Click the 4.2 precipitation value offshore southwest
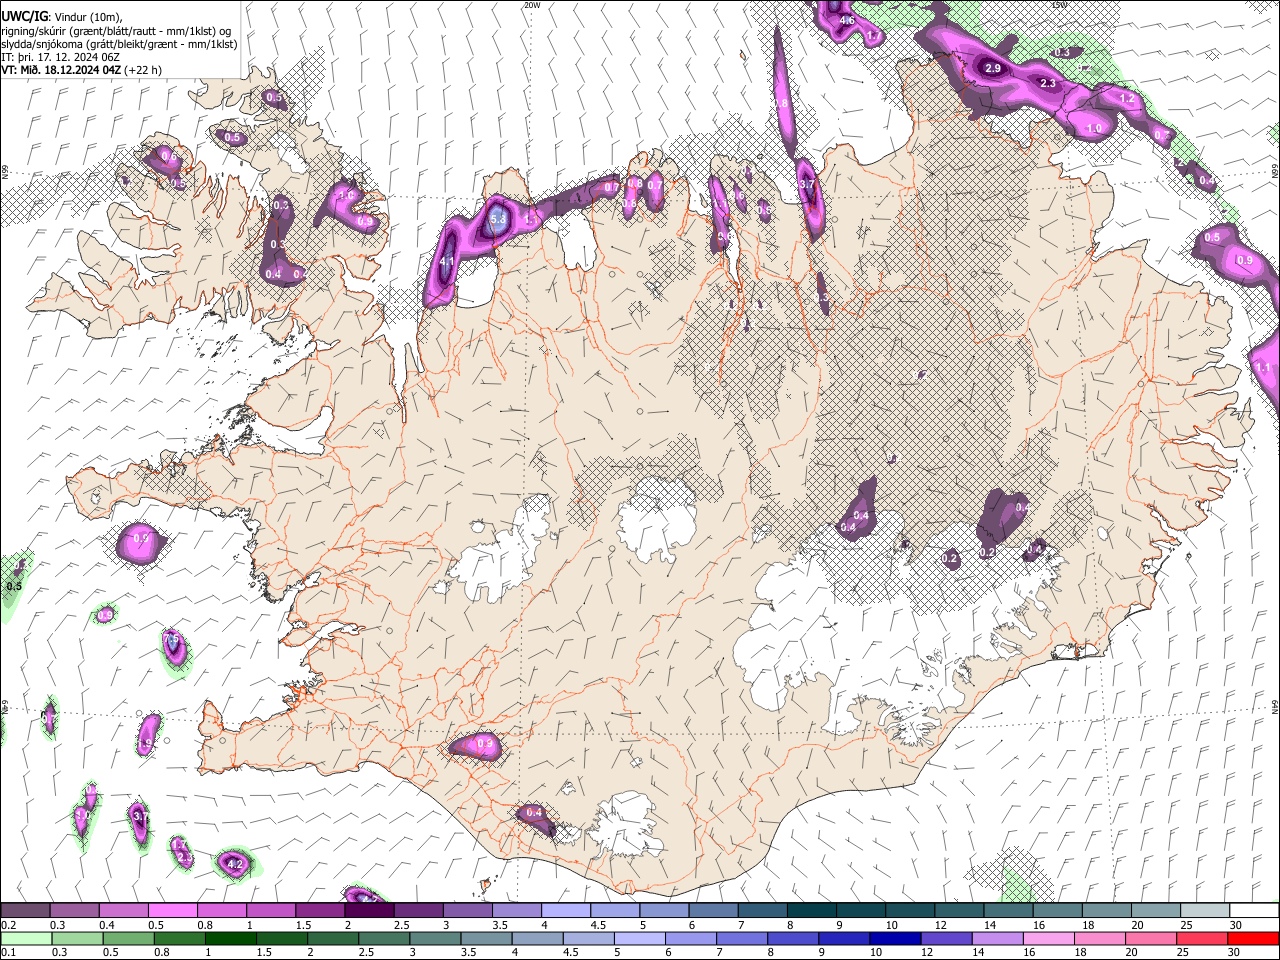The height and width of the screenshot is (960, 1280). click(236, 863)
